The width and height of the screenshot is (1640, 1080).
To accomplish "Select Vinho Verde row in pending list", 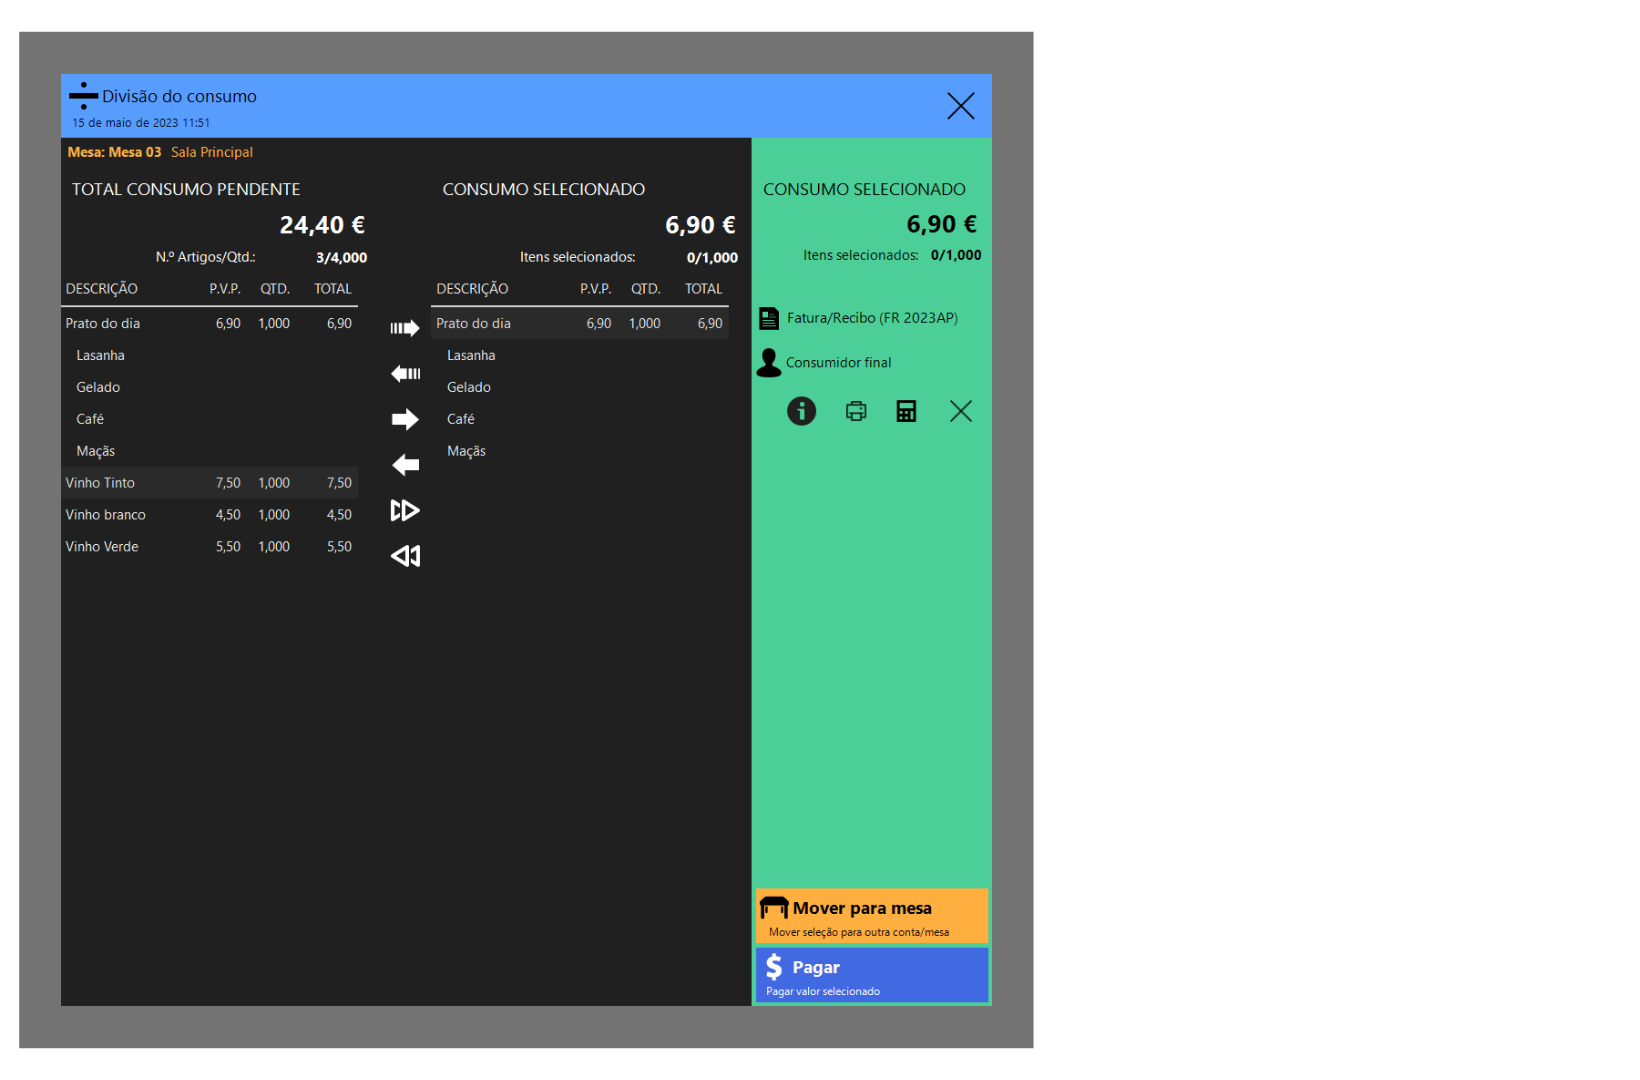I will pos(209,547).
